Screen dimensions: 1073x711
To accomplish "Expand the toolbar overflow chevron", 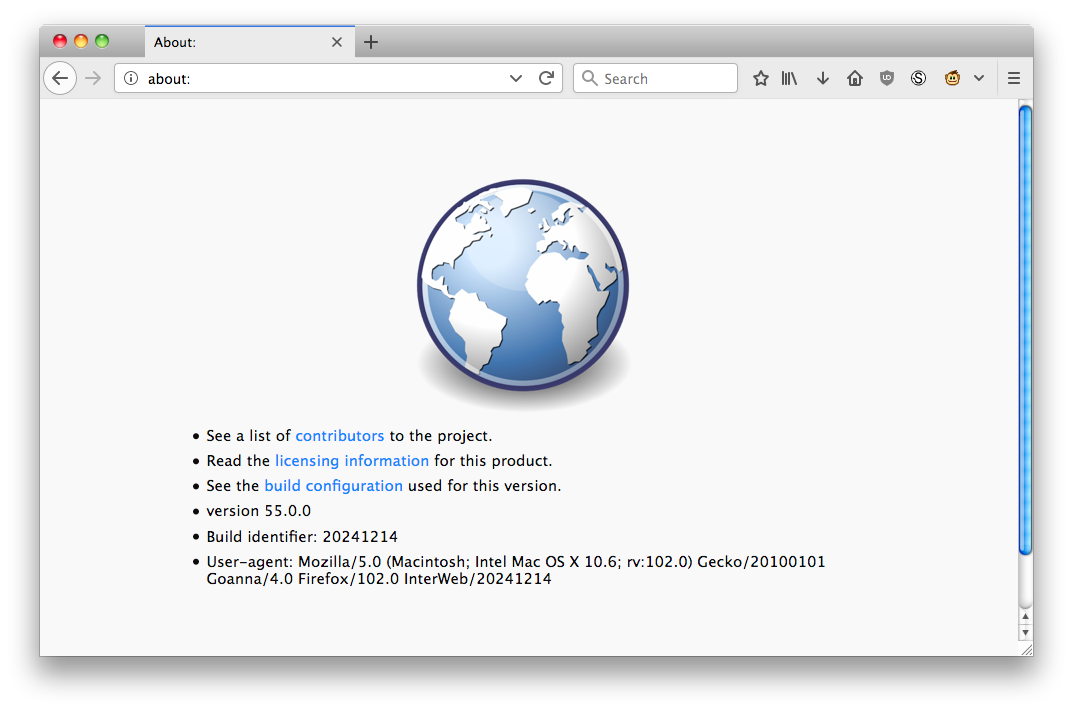I will click(x=979, y=78).
